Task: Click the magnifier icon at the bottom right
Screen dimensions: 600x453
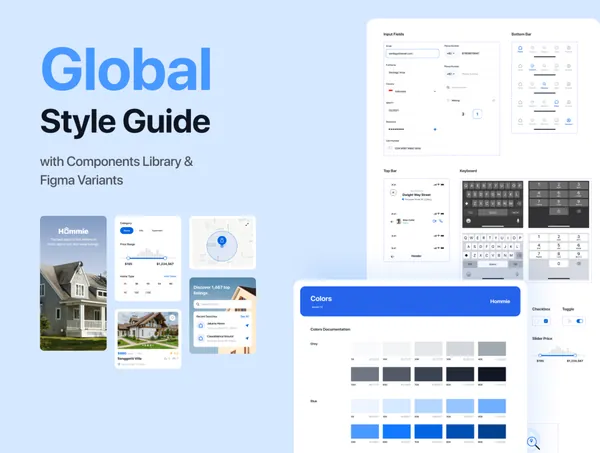Action: pos(534,442)
